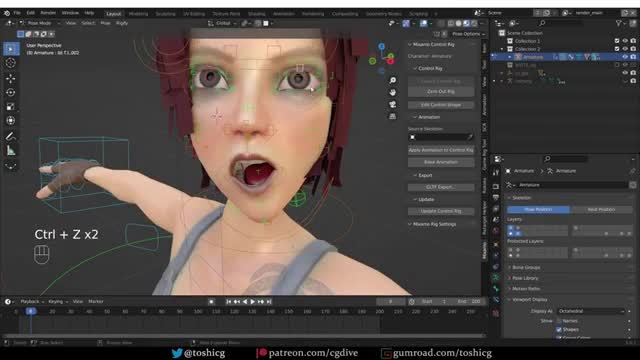640x360 pixels.
Task: Select the Rotate tool
Action: 11,93
